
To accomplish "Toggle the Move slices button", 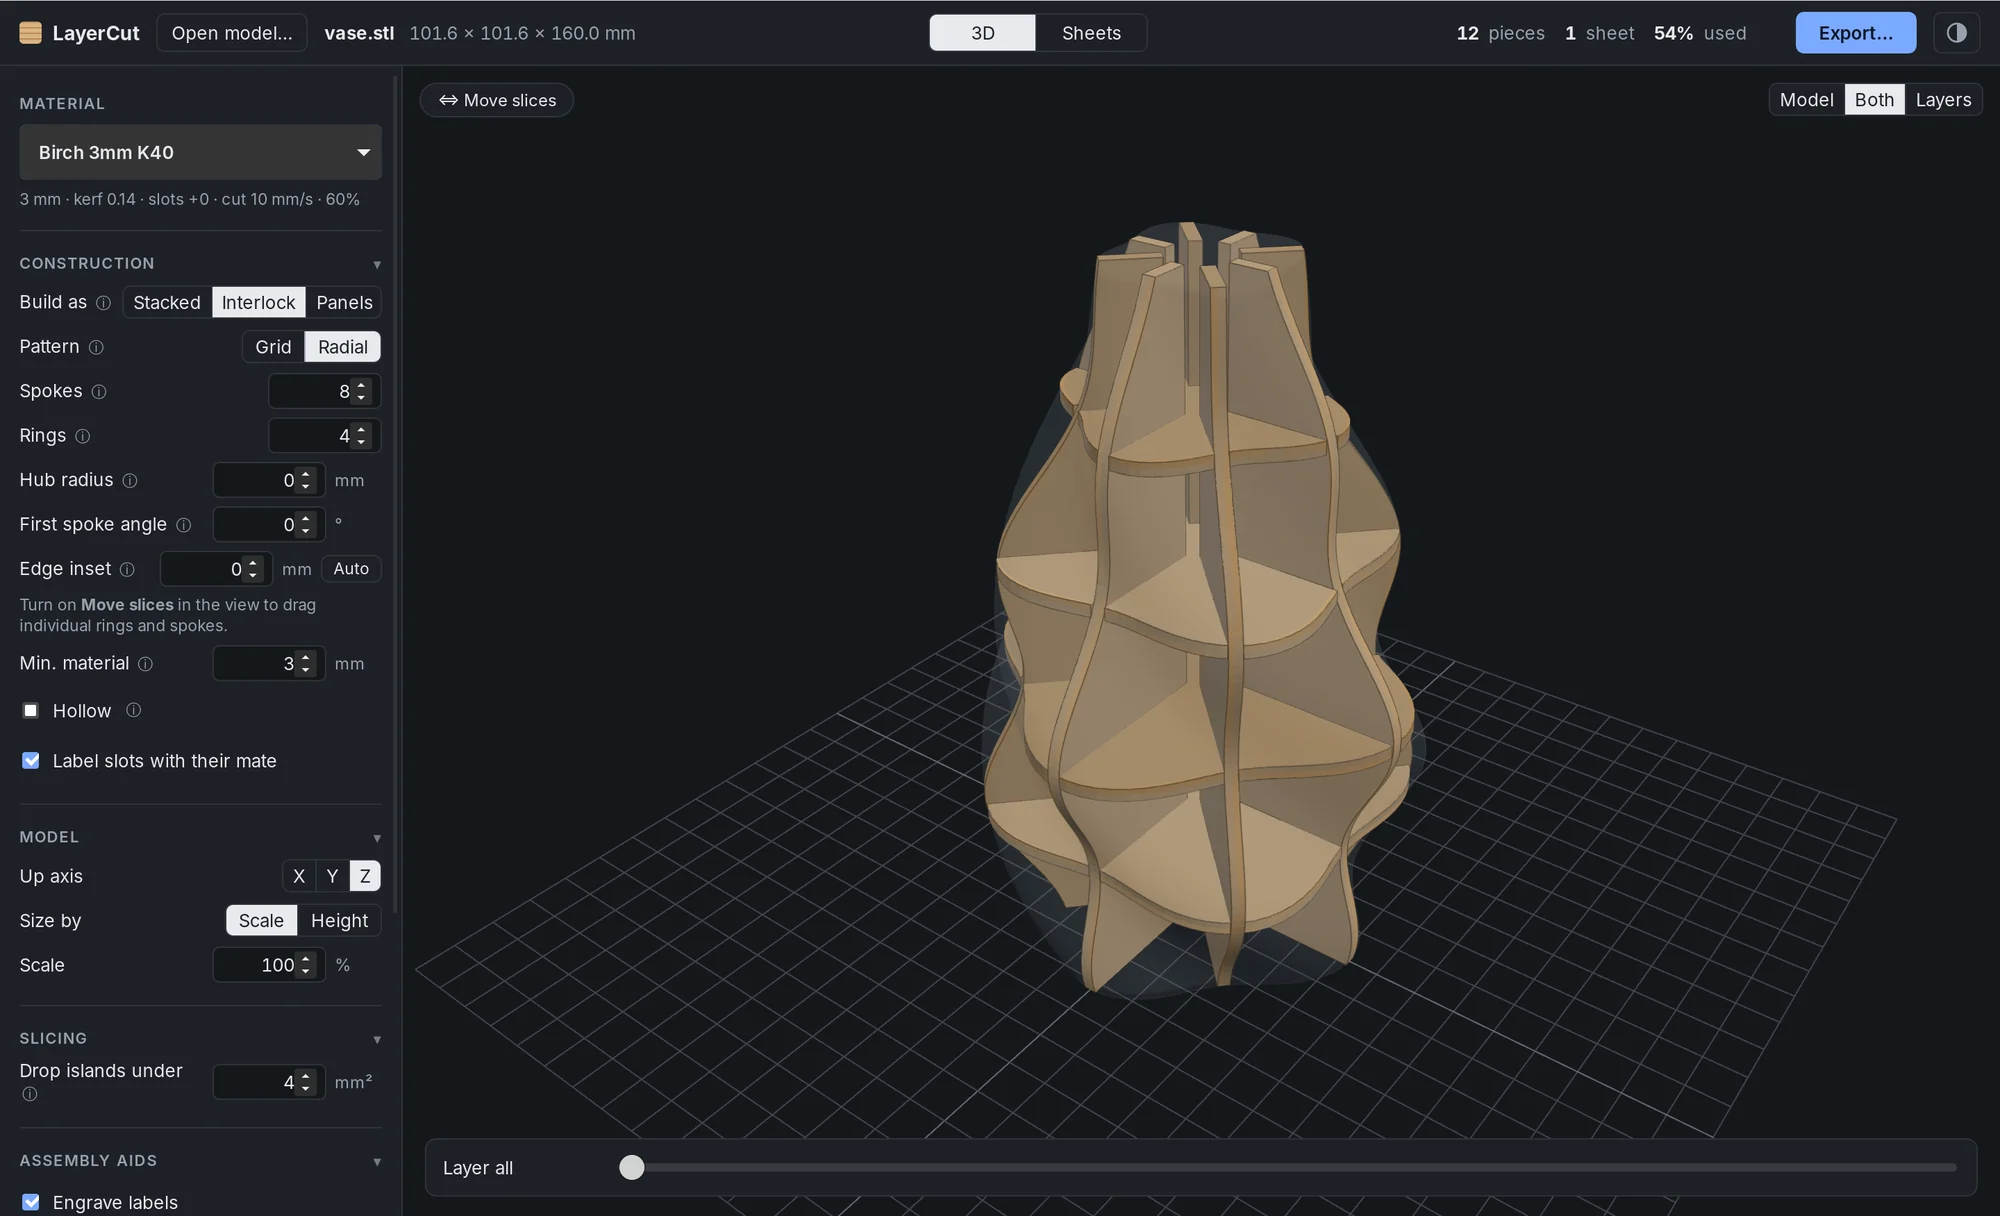I will point(497,100).
